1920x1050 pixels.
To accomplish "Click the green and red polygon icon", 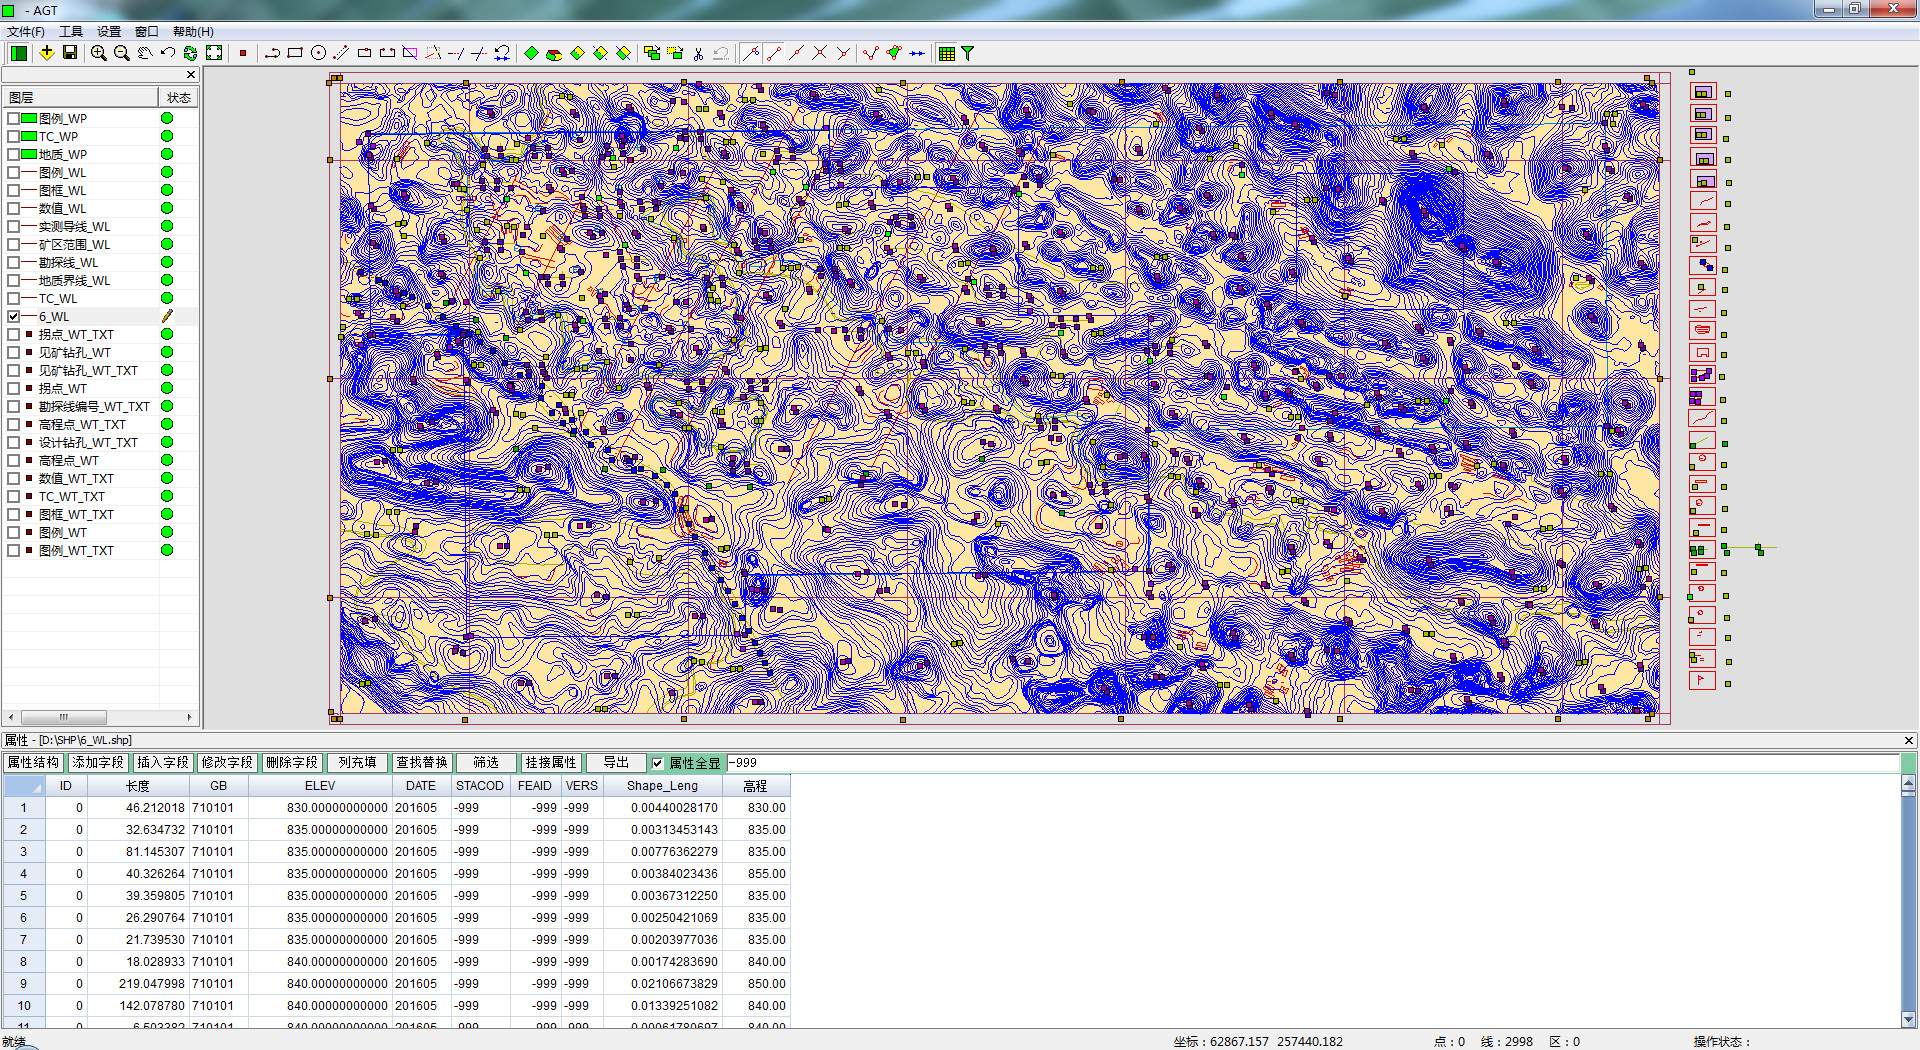I will (x=554, y=53).
